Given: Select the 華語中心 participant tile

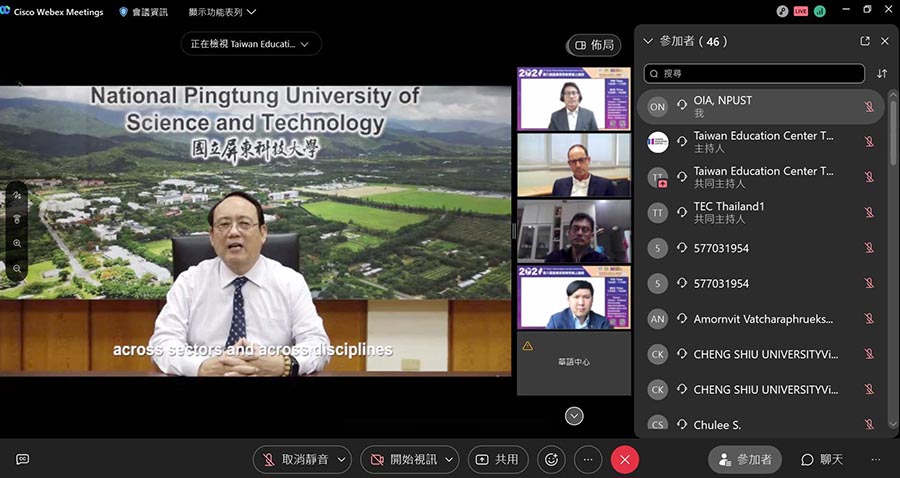Looking at the screenshot, I should (x=574, y=363).
